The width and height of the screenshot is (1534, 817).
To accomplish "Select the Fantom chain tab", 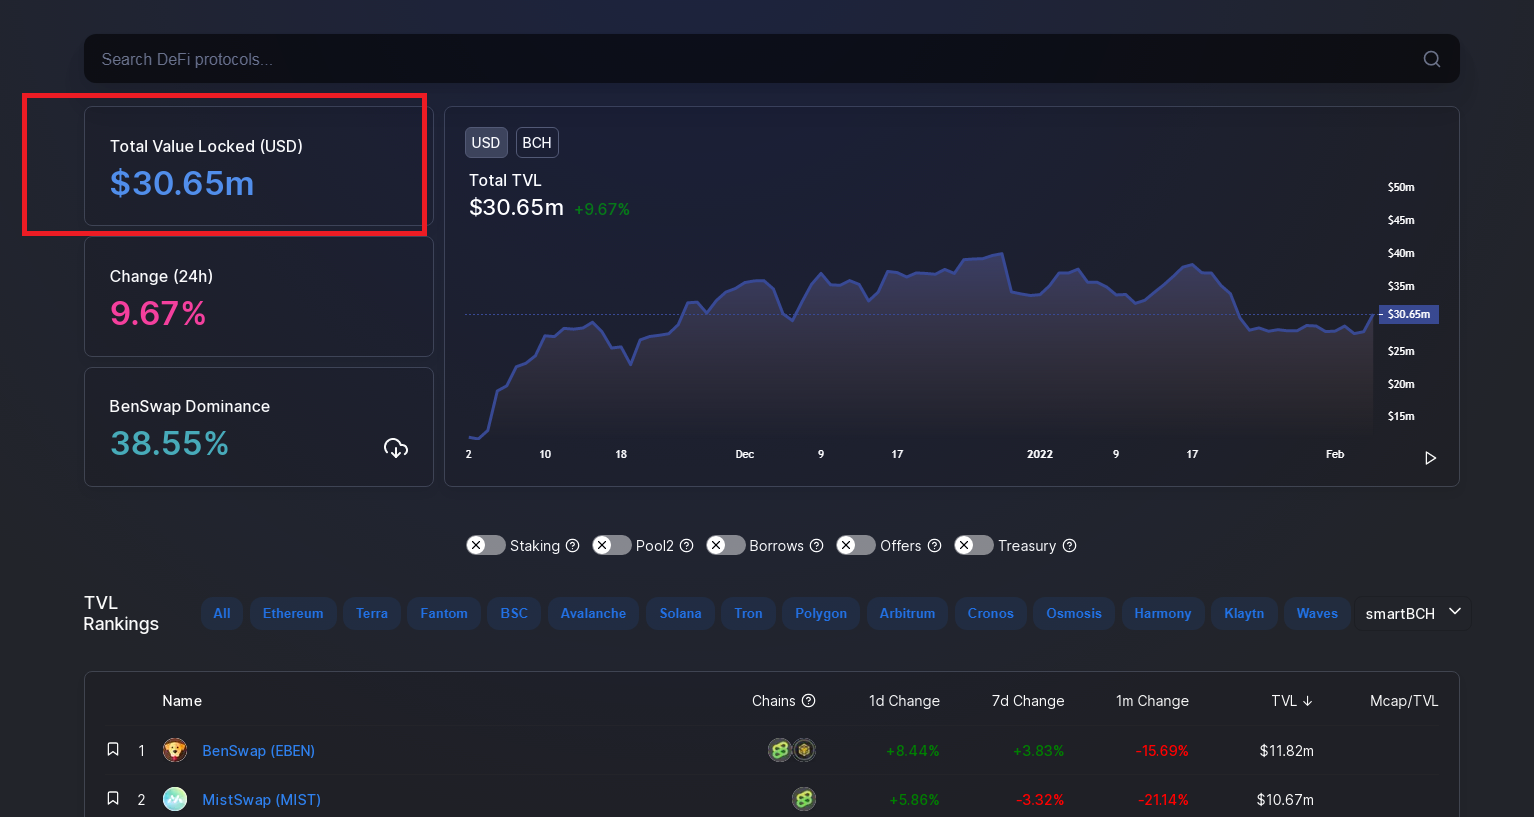I will 444,613.
